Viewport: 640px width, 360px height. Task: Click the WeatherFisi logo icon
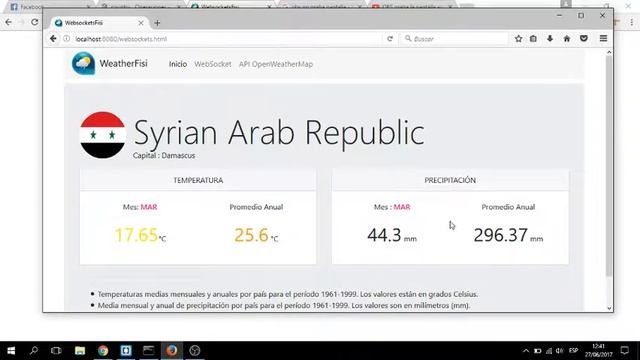(84, 63)
